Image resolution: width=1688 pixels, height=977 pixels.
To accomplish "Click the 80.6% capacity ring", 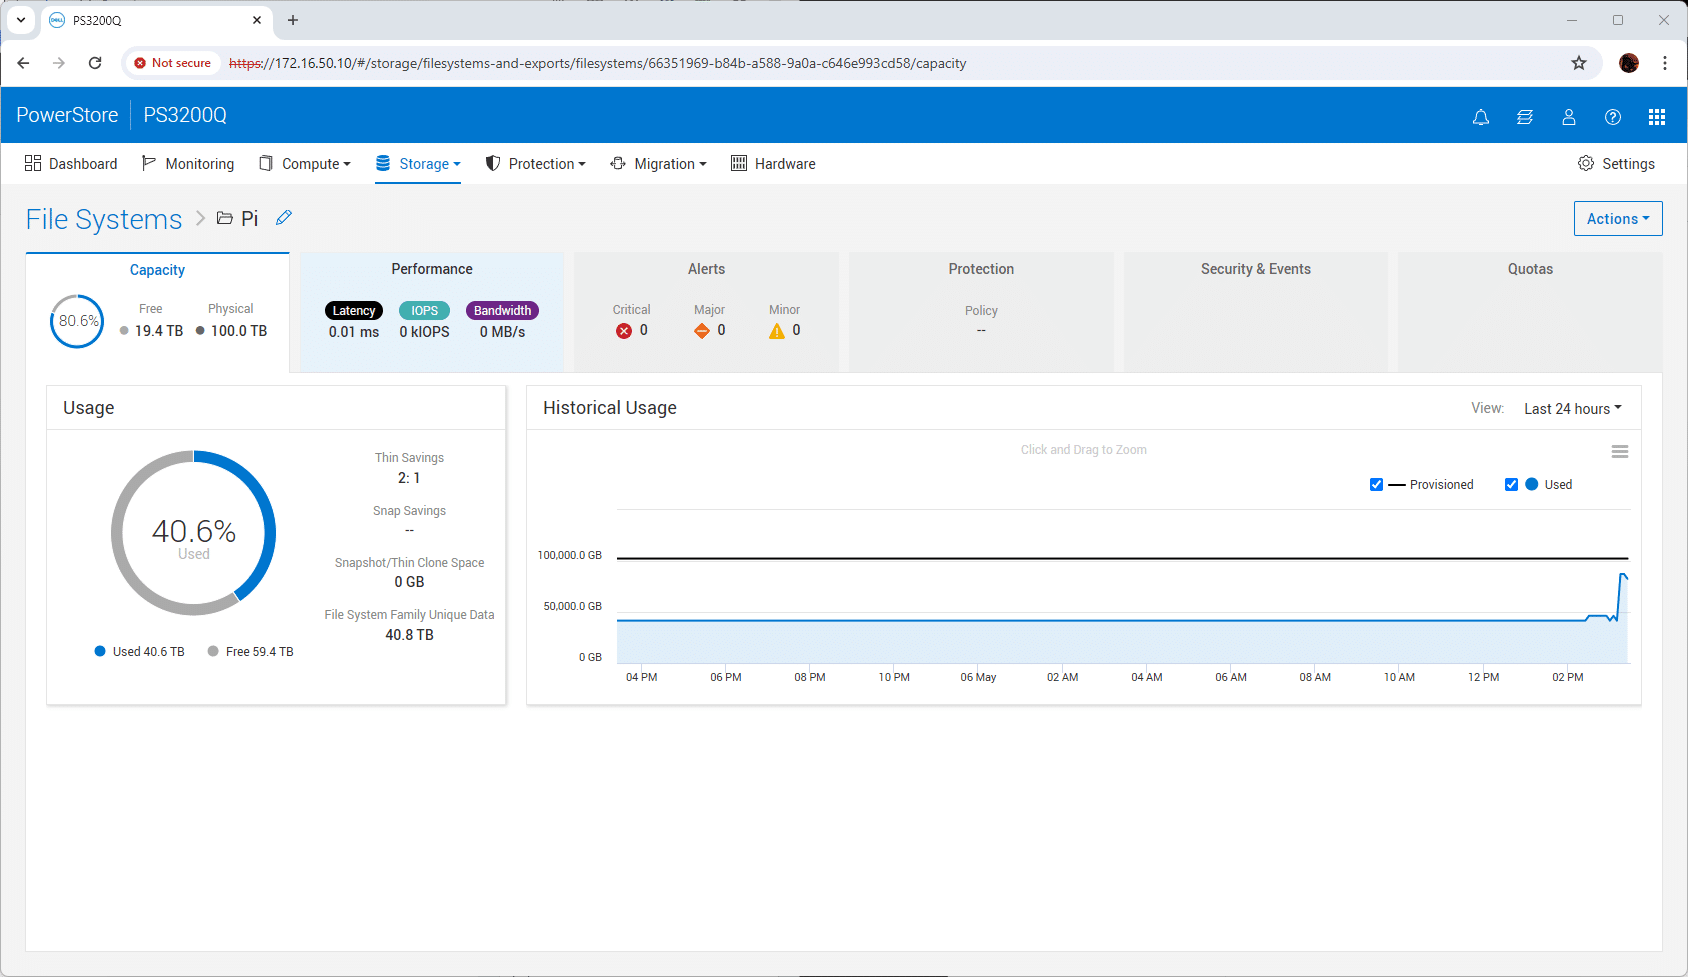I will (x=77, y=321).
